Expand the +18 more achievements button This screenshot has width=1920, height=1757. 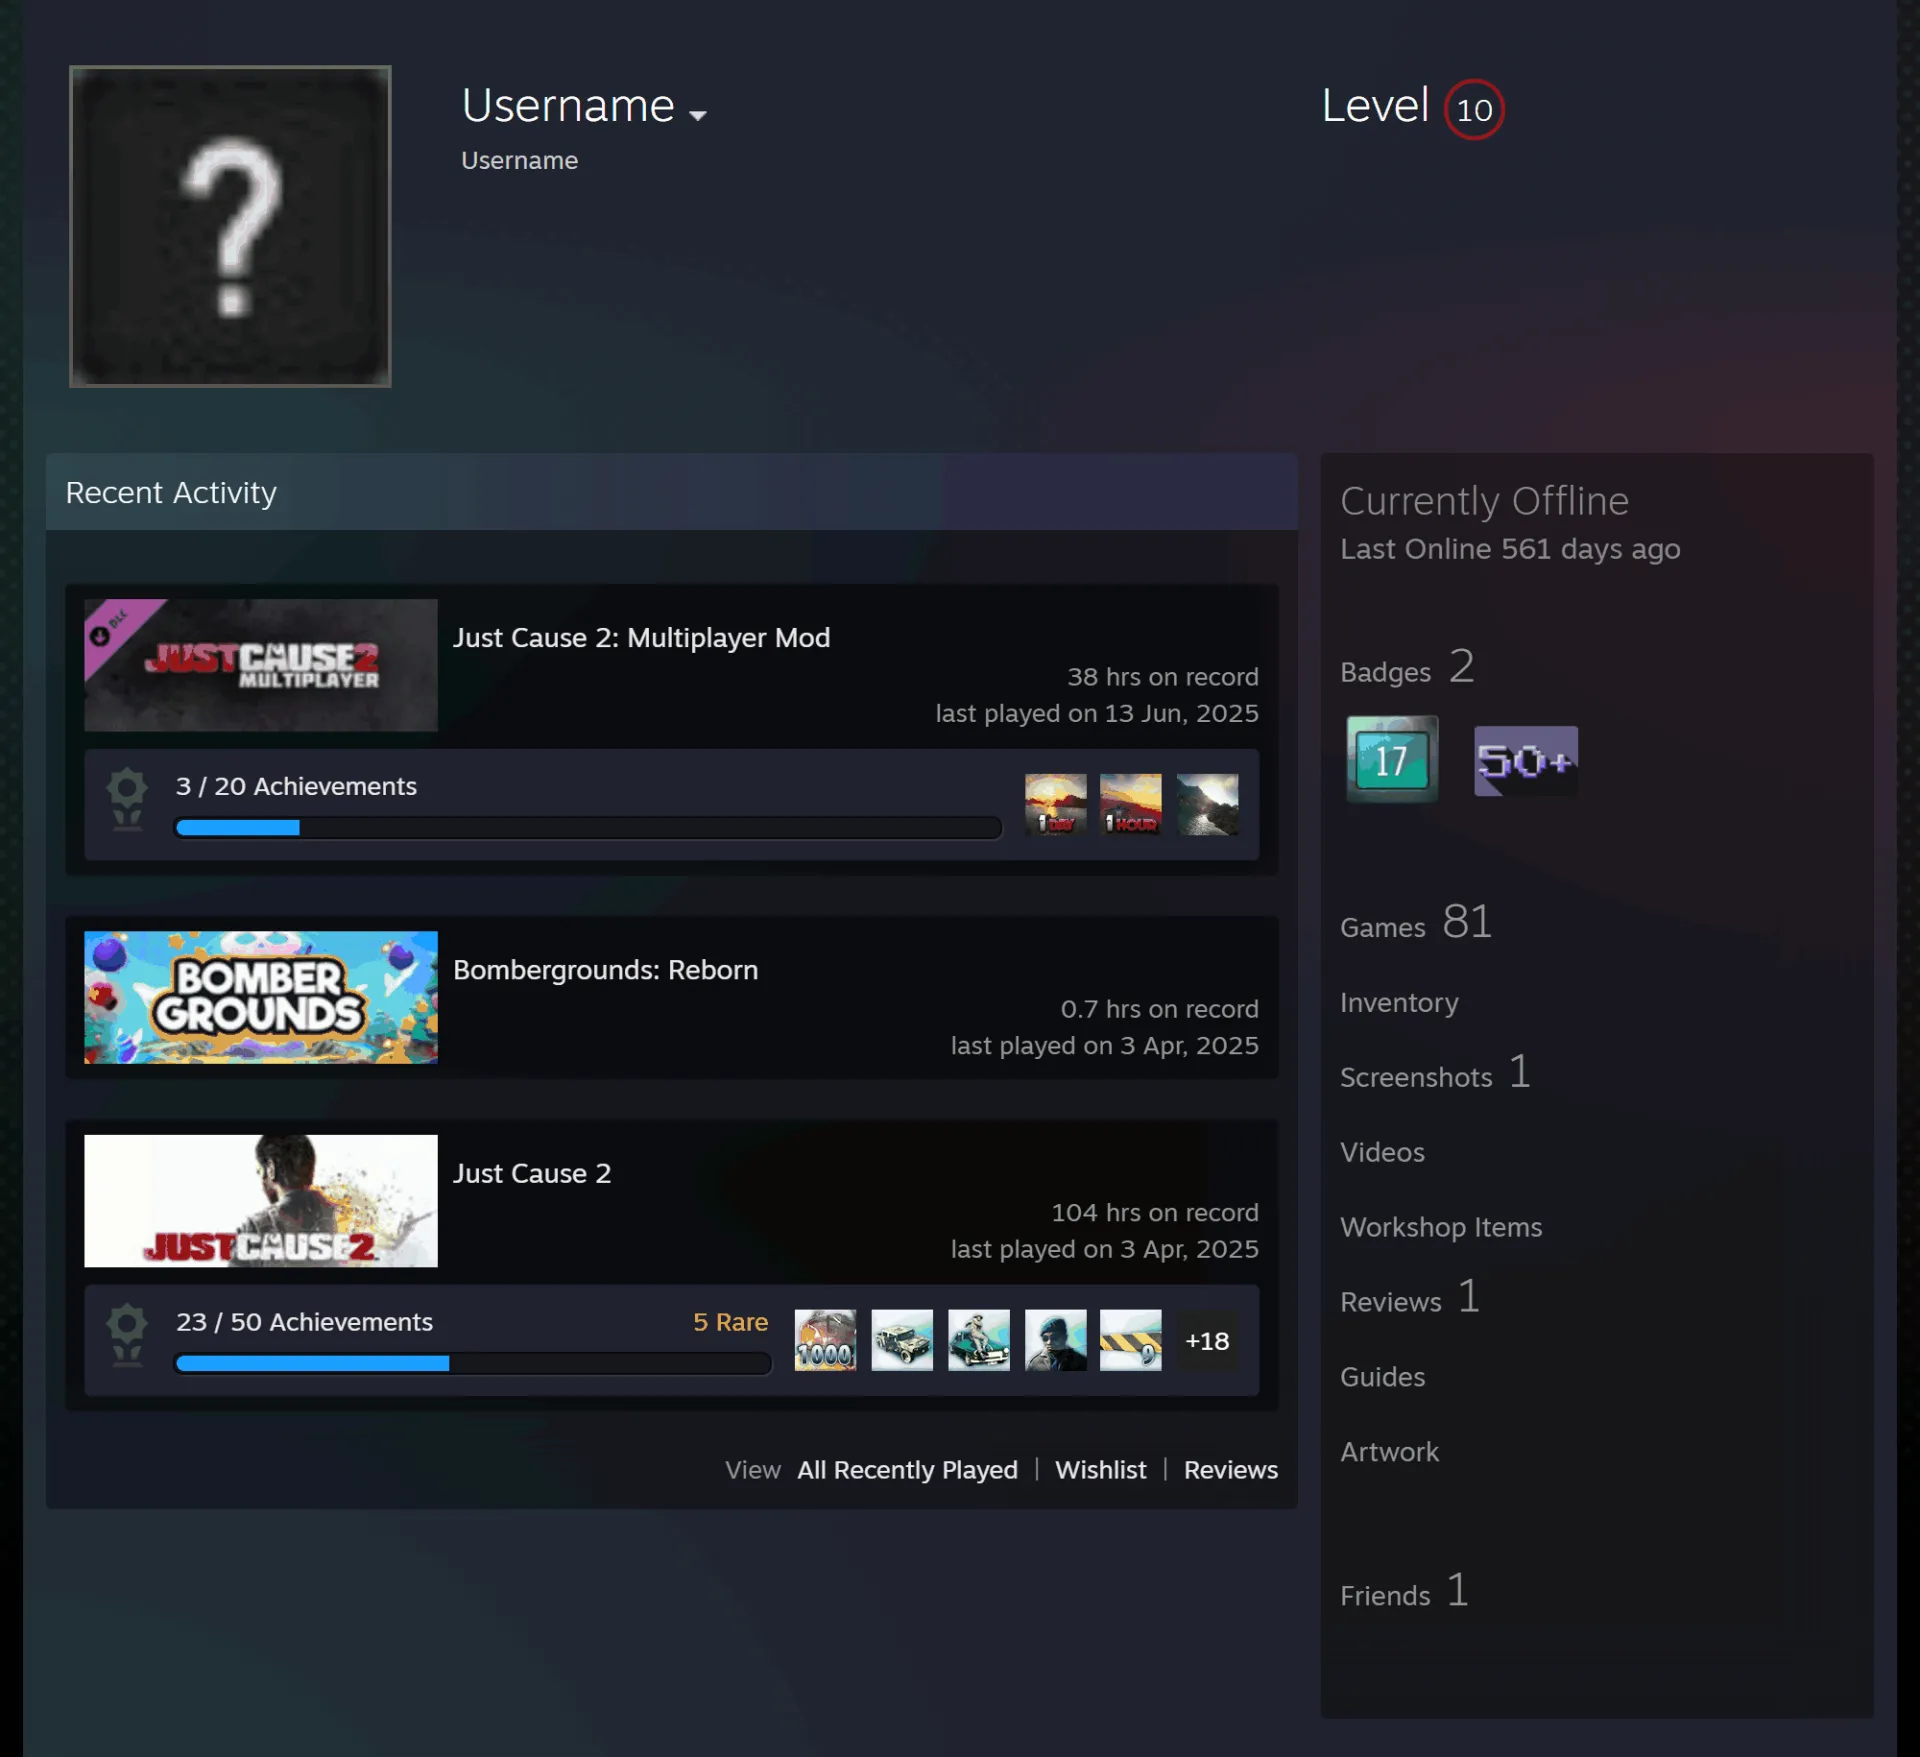pos(1207,1341)
